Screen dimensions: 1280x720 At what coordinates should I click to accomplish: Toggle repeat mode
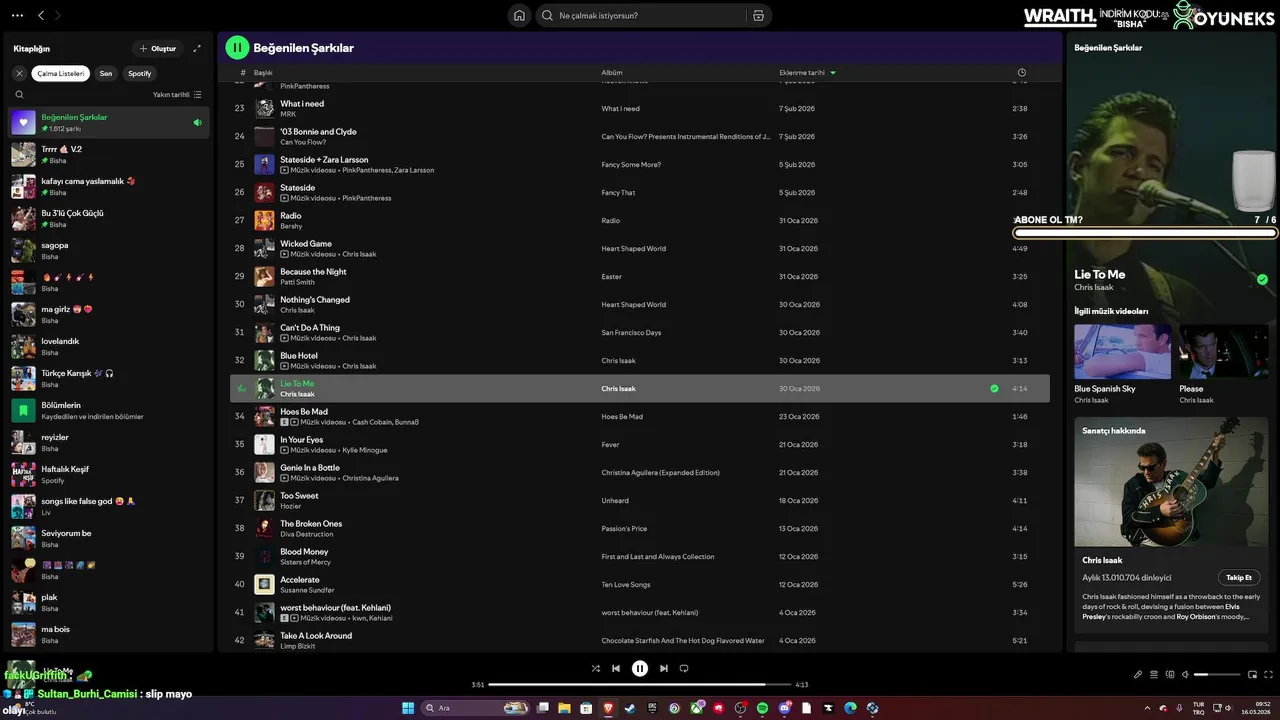click(x=684, y=668)
